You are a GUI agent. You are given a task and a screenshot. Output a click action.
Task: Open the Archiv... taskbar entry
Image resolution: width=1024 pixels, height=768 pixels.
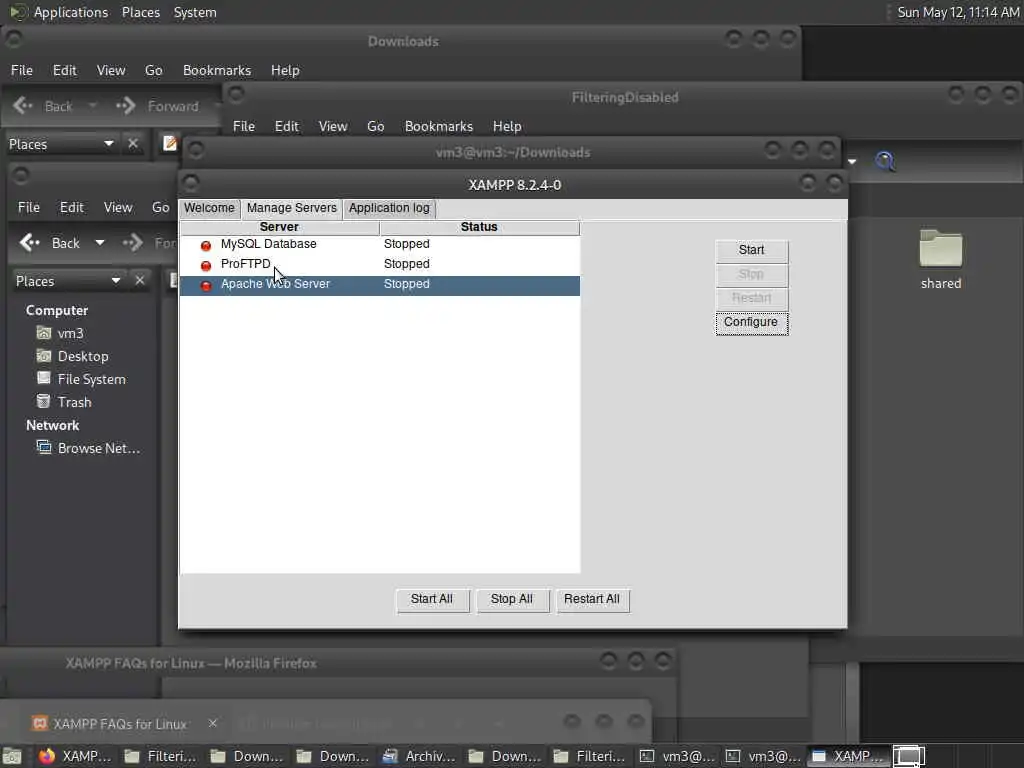tap(418, 756)
